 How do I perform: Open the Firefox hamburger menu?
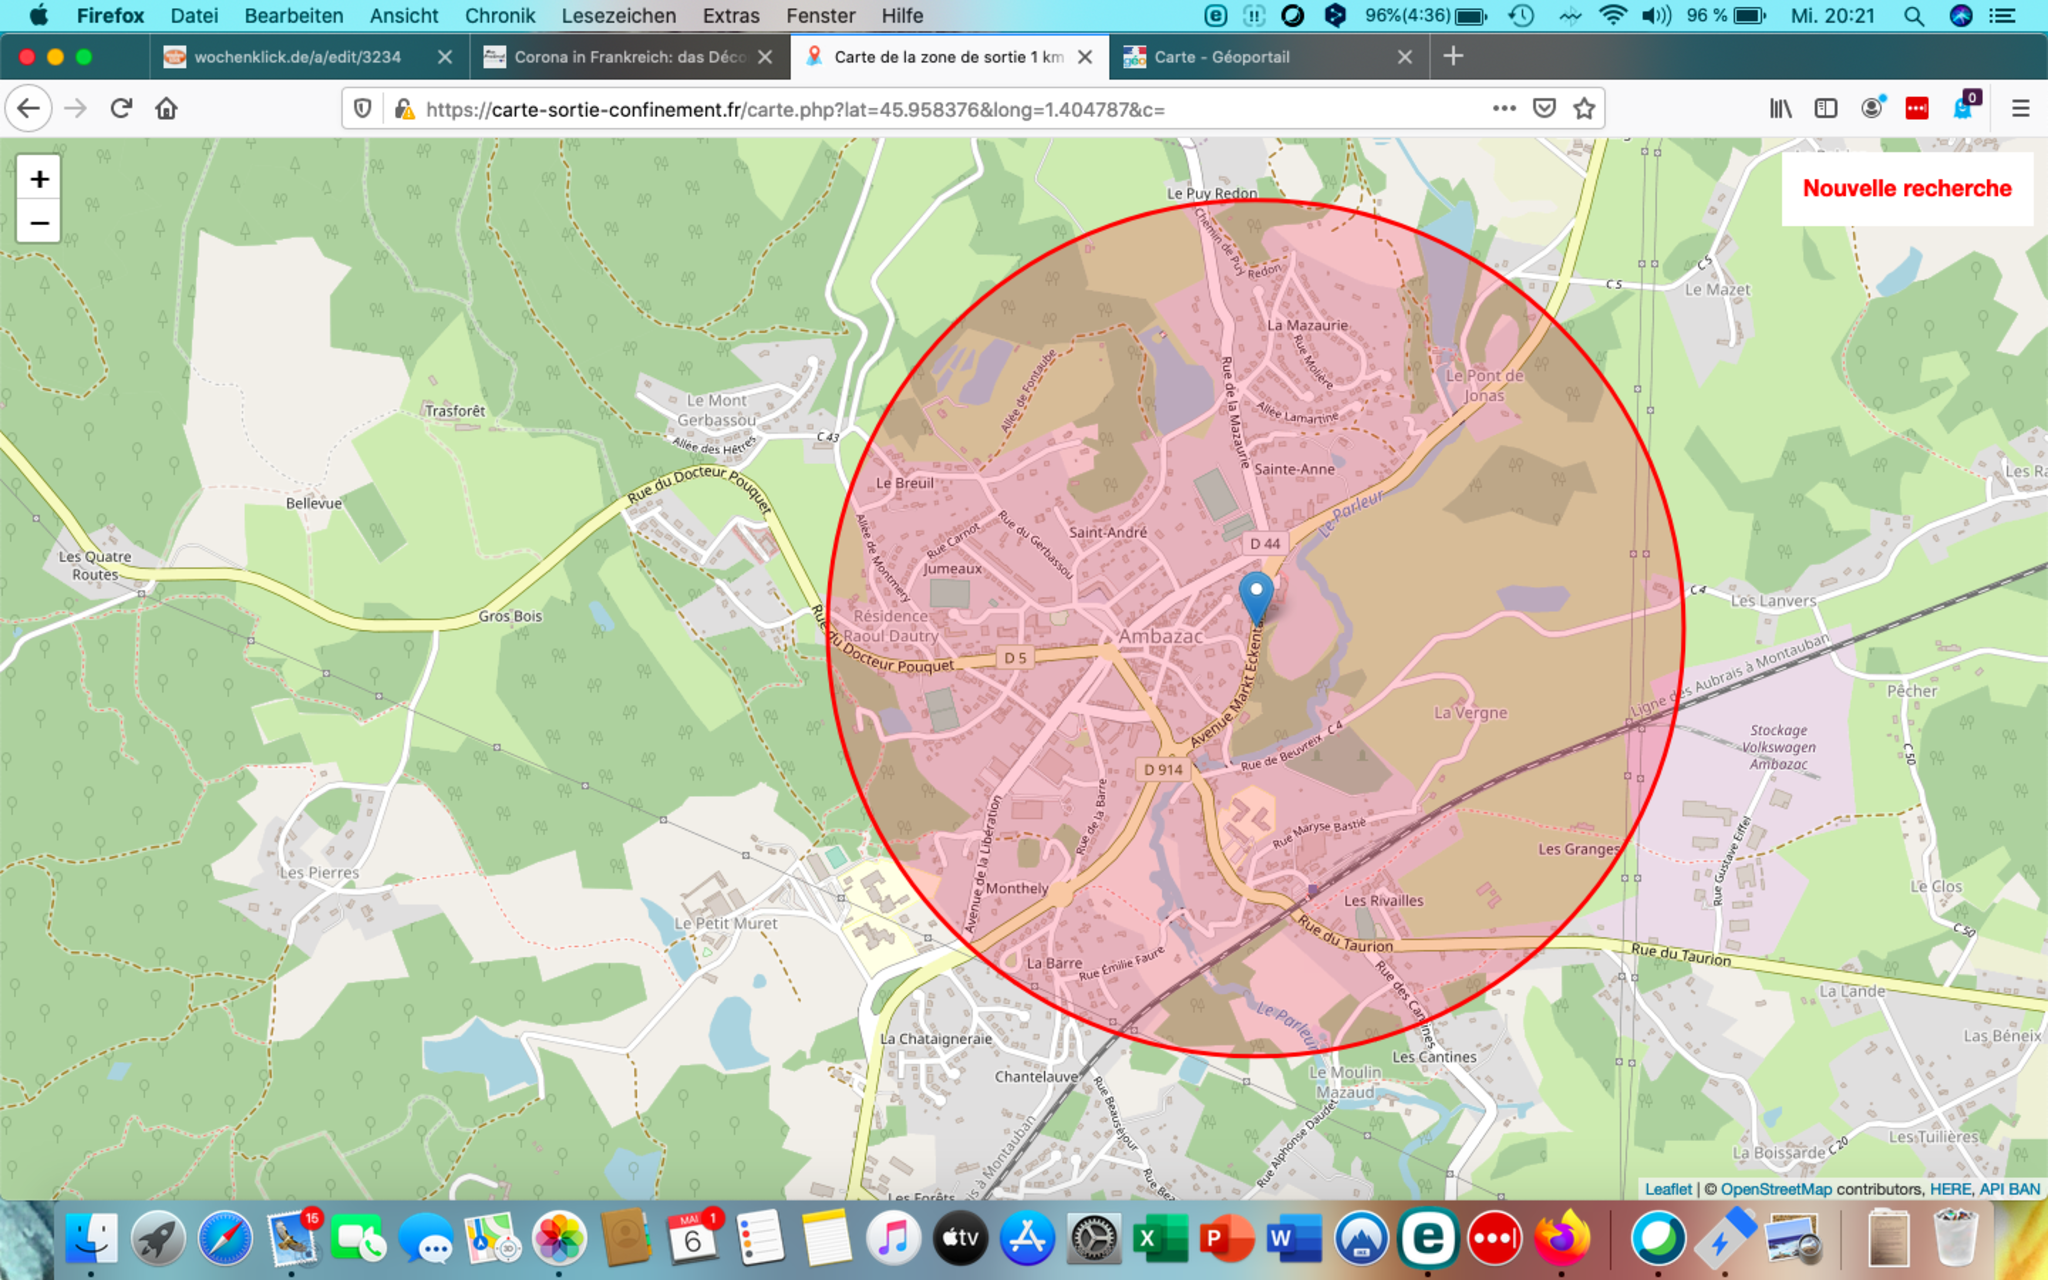click(x=2020, y=109)
